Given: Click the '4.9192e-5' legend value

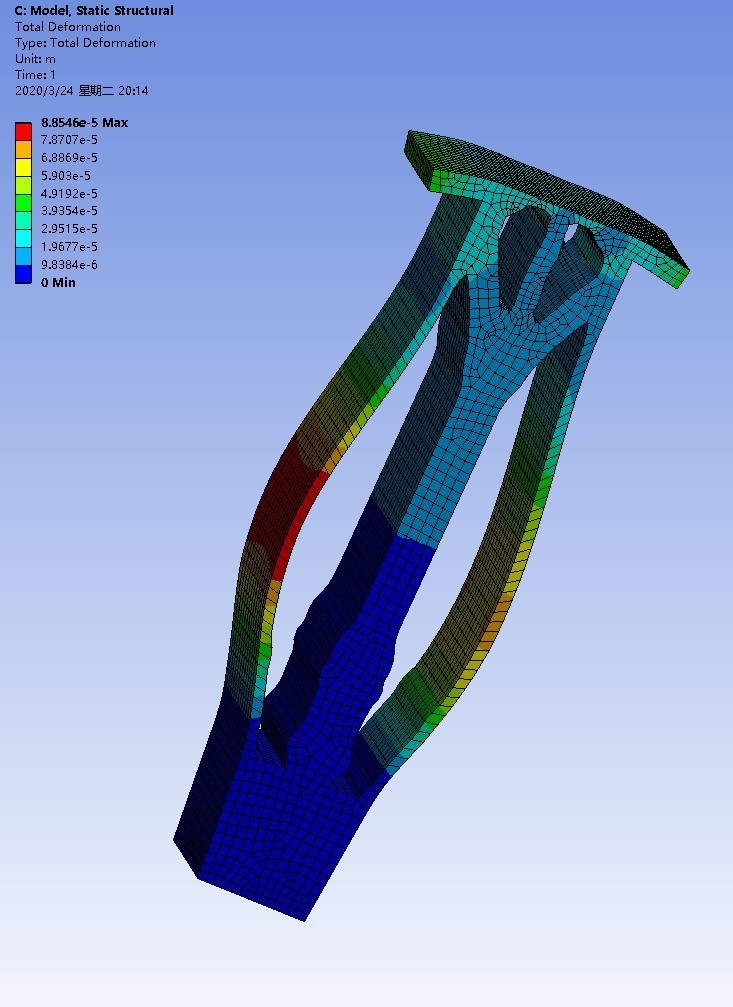Looking at the screenshot, I should (x=69, y=193).
